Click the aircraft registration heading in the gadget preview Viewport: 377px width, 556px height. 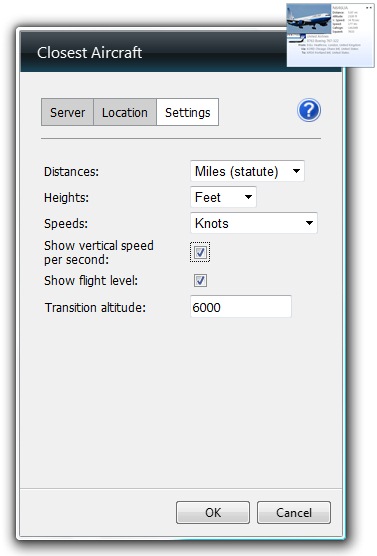click(x=340, y=8)
